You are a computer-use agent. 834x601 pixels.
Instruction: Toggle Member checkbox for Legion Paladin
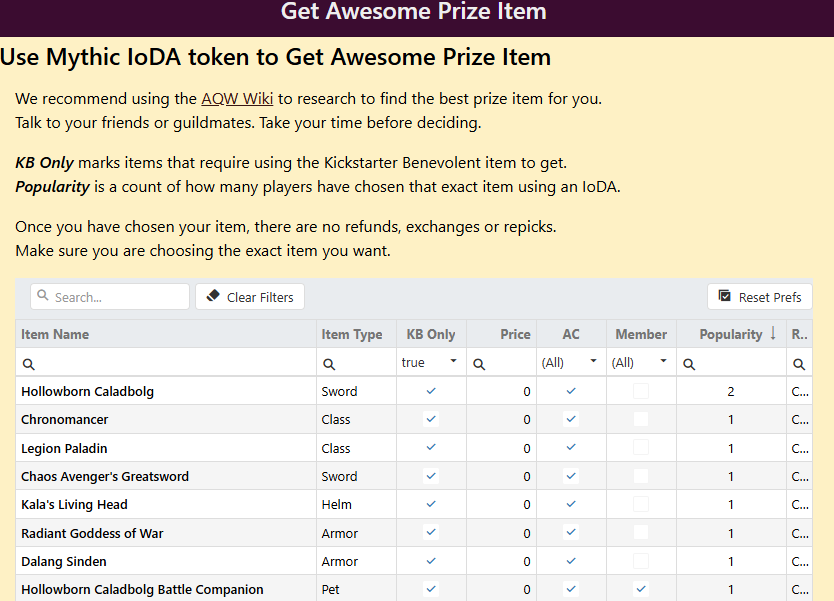click(x=641, y=447)
